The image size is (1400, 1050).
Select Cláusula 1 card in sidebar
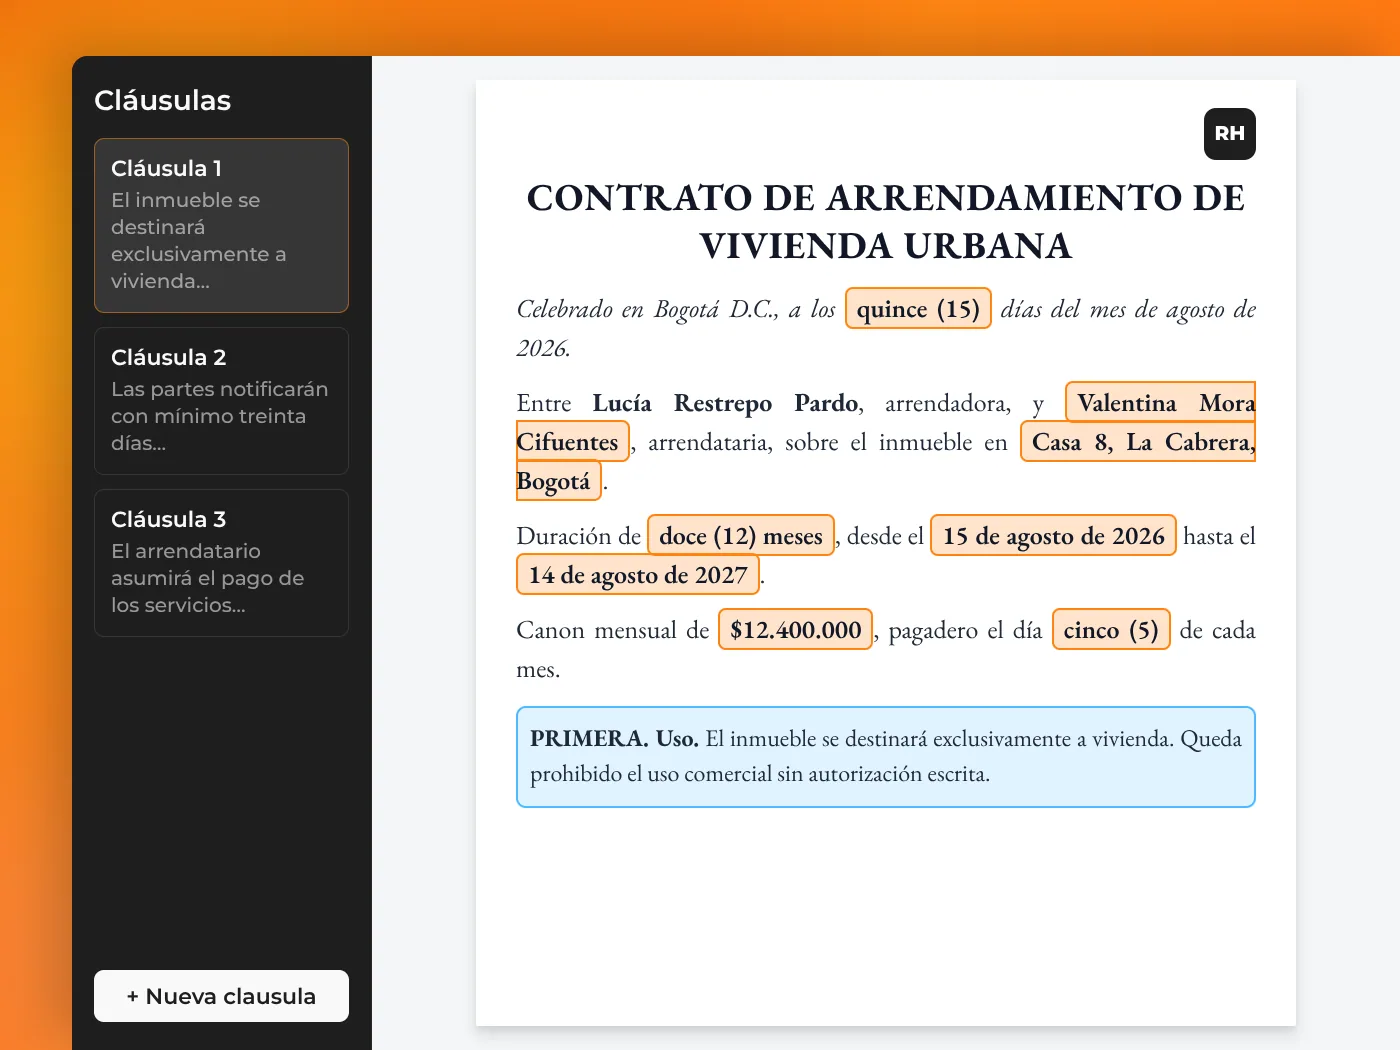point(221,225)
